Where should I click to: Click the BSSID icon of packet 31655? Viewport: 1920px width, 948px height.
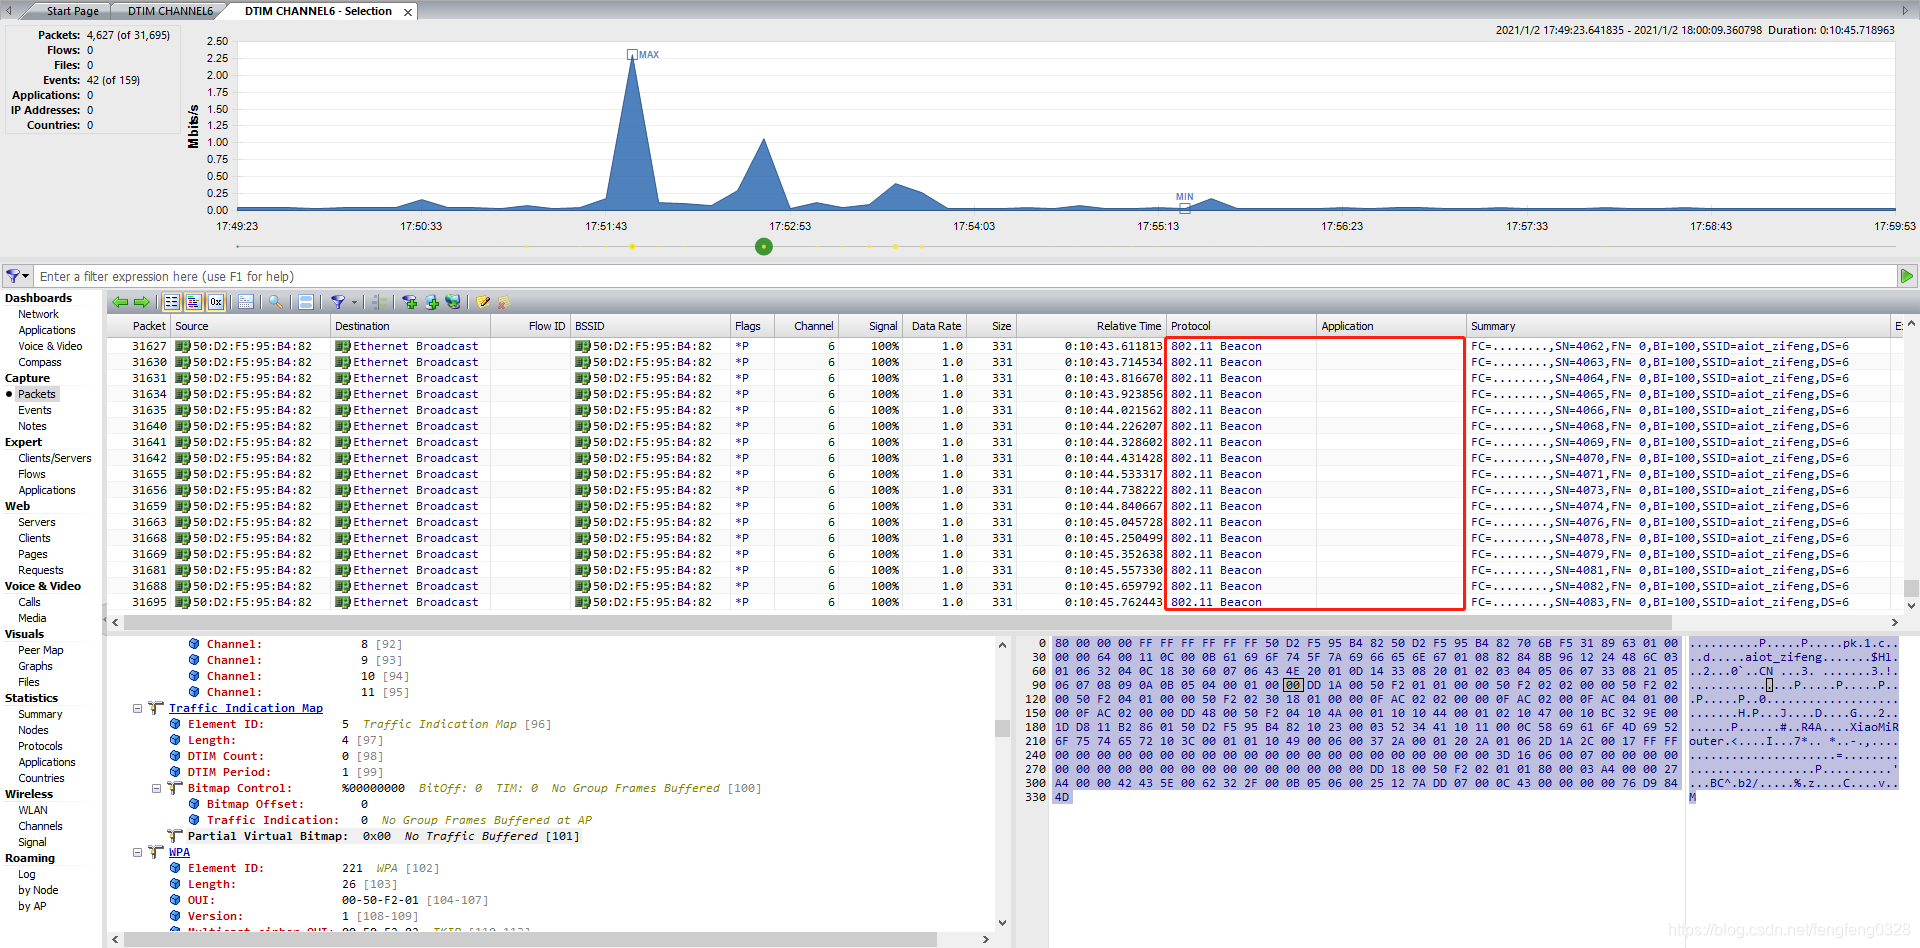pyautogui.click(x=583, y=474)
